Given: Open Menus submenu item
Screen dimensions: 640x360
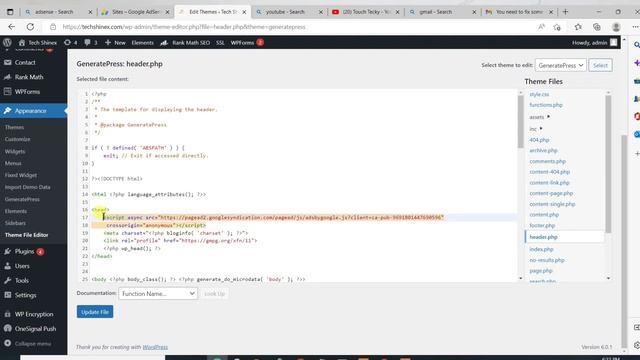Looking at the screenshot, I should tap(13, 163).
